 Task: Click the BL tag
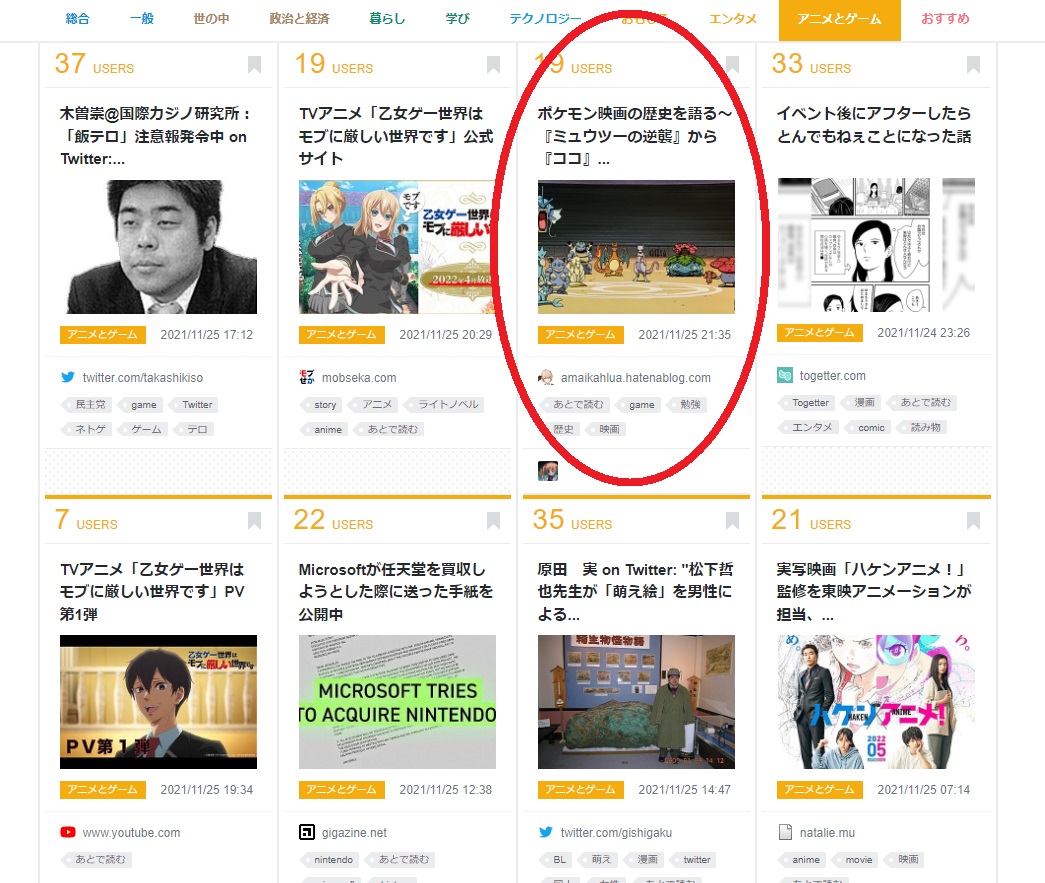(558, 860)
